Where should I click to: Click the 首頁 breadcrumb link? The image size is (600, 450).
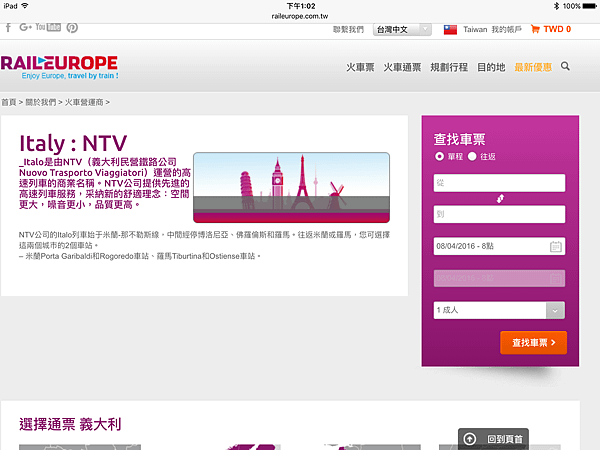pos(9,102)
